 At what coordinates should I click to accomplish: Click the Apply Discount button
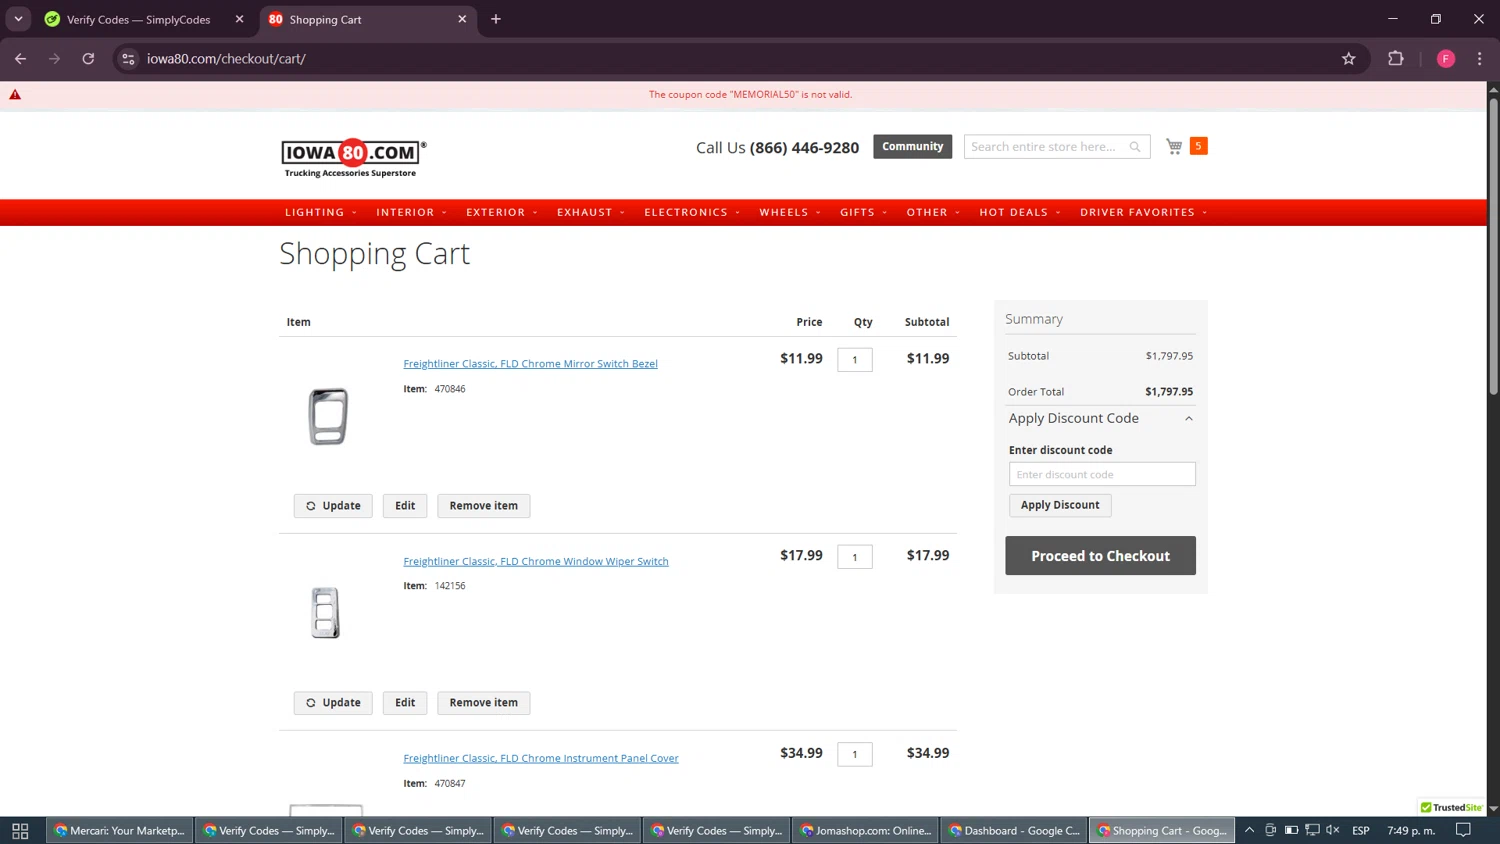pos(1060,505)
